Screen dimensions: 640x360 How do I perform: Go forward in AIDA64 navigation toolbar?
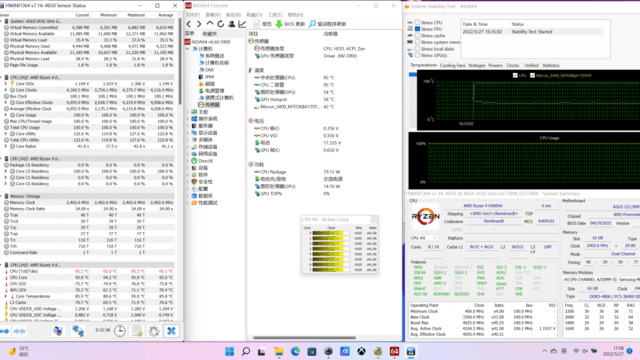pyautogui.click(x=199, y=24)
